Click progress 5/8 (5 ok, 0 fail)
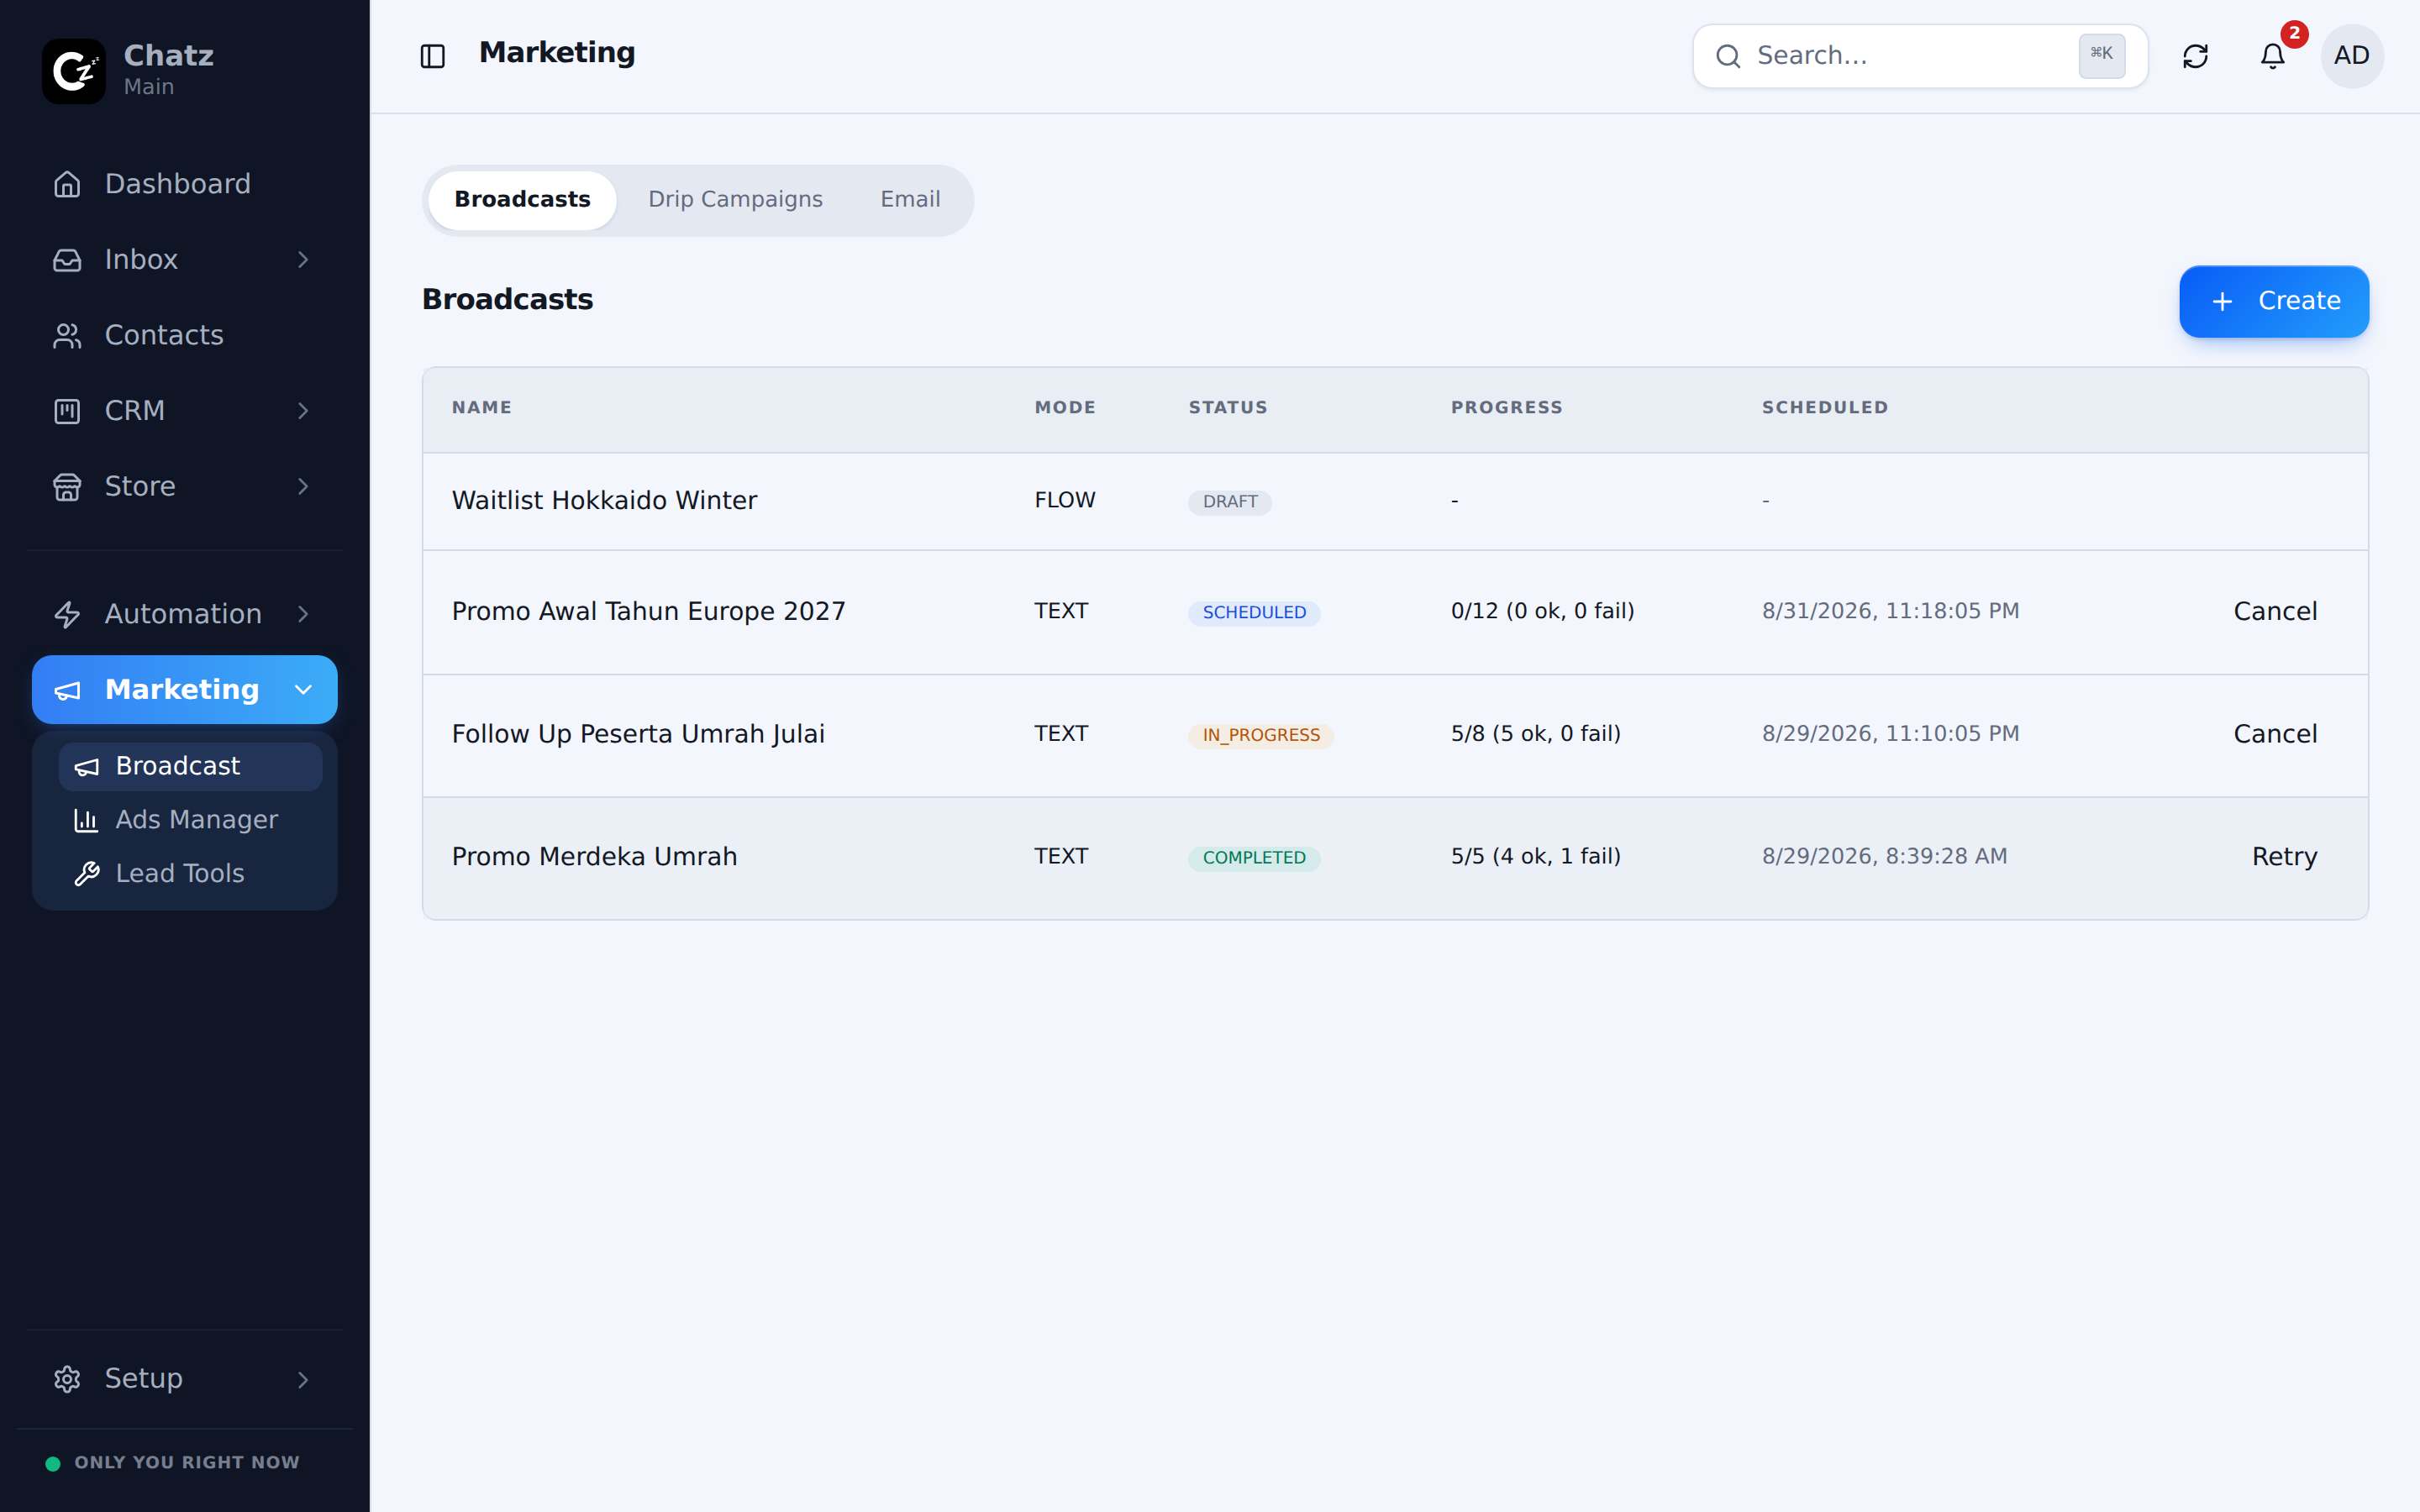Image resolution: width=2420 pixels, height=1512 pixels. coord(1535,734)
